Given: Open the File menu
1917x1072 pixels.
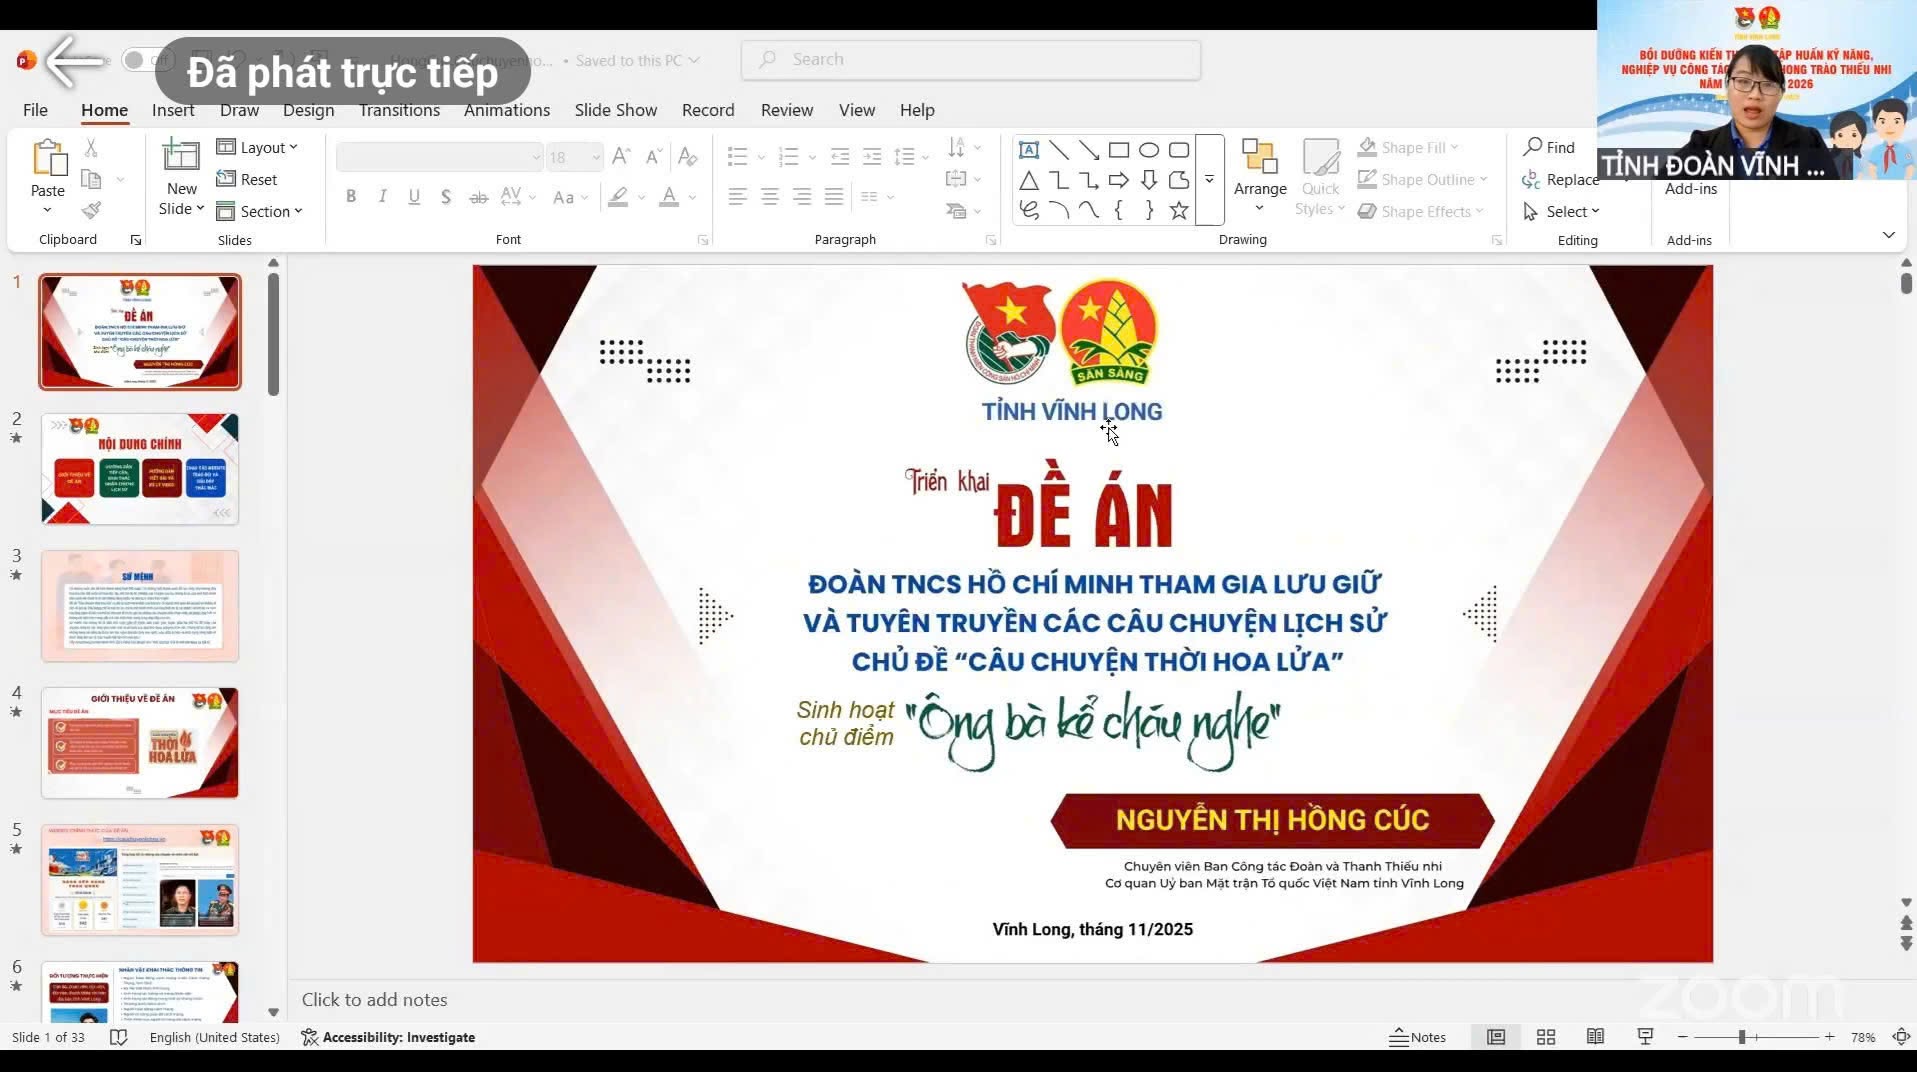Looking at the screenshot, I should 35,110.
